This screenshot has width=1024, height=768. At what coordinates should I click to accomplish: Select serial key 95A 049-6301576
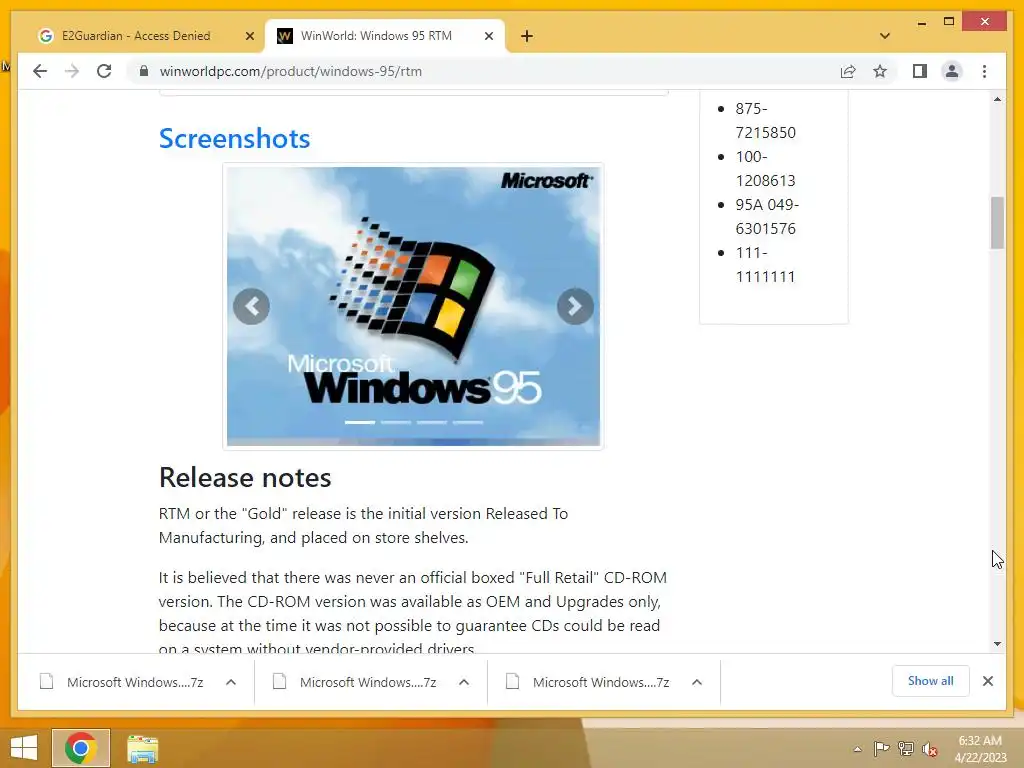767,216
